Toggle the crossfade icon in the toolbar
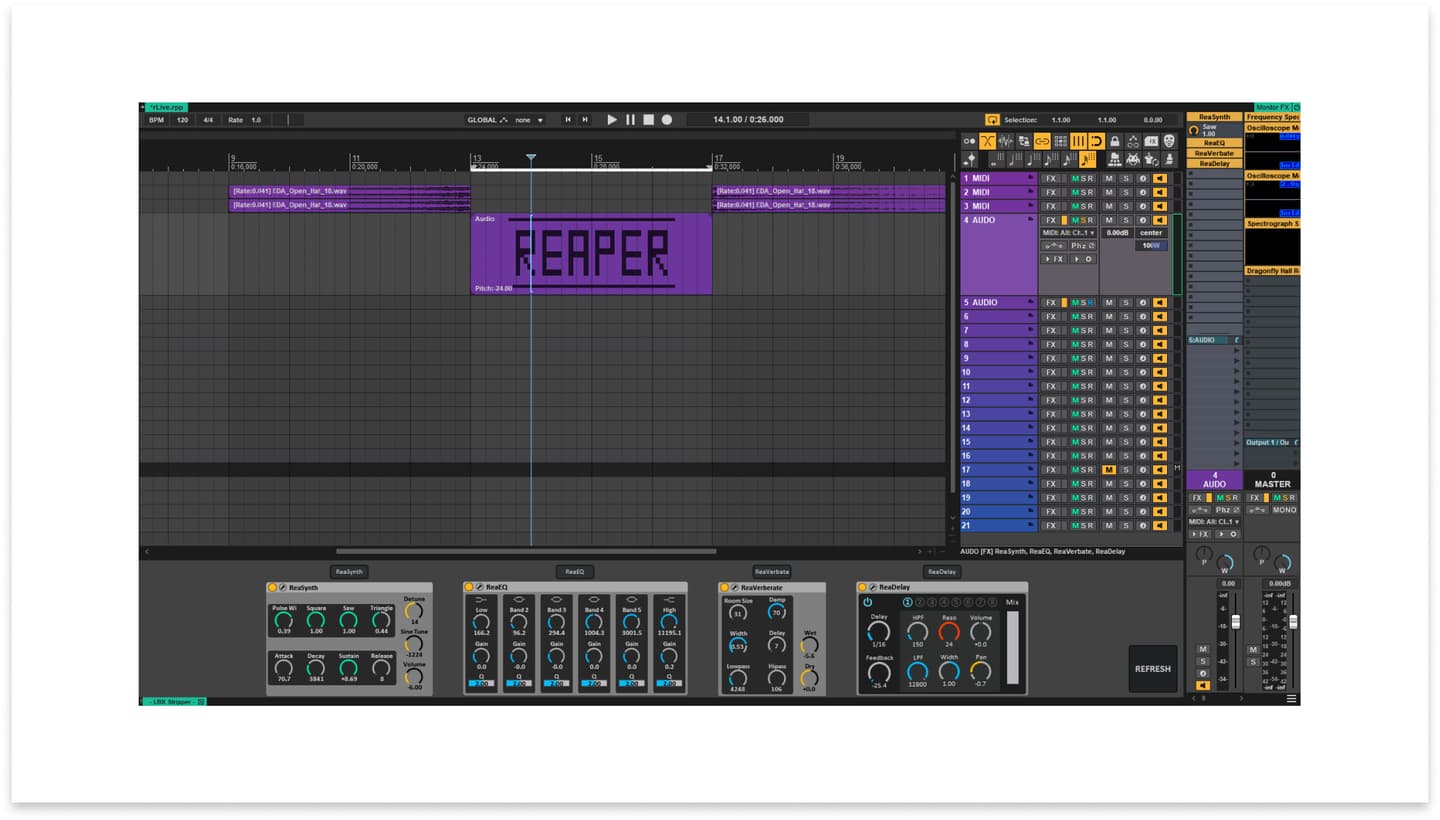1440x820 pixels. pos(988,141)
